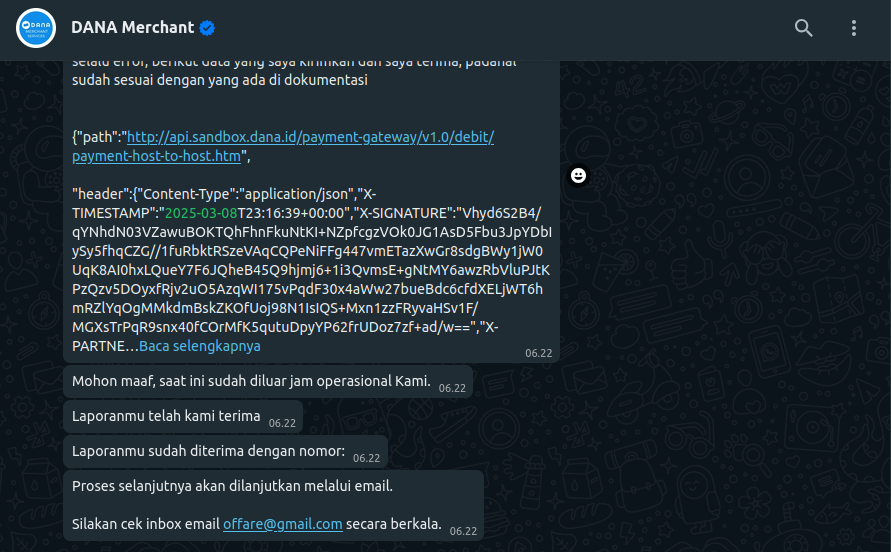
Task: Select the "Laporanmu sudah diterima dengan nomor" message
Action: pyautogui.click(x=208, y=451)
